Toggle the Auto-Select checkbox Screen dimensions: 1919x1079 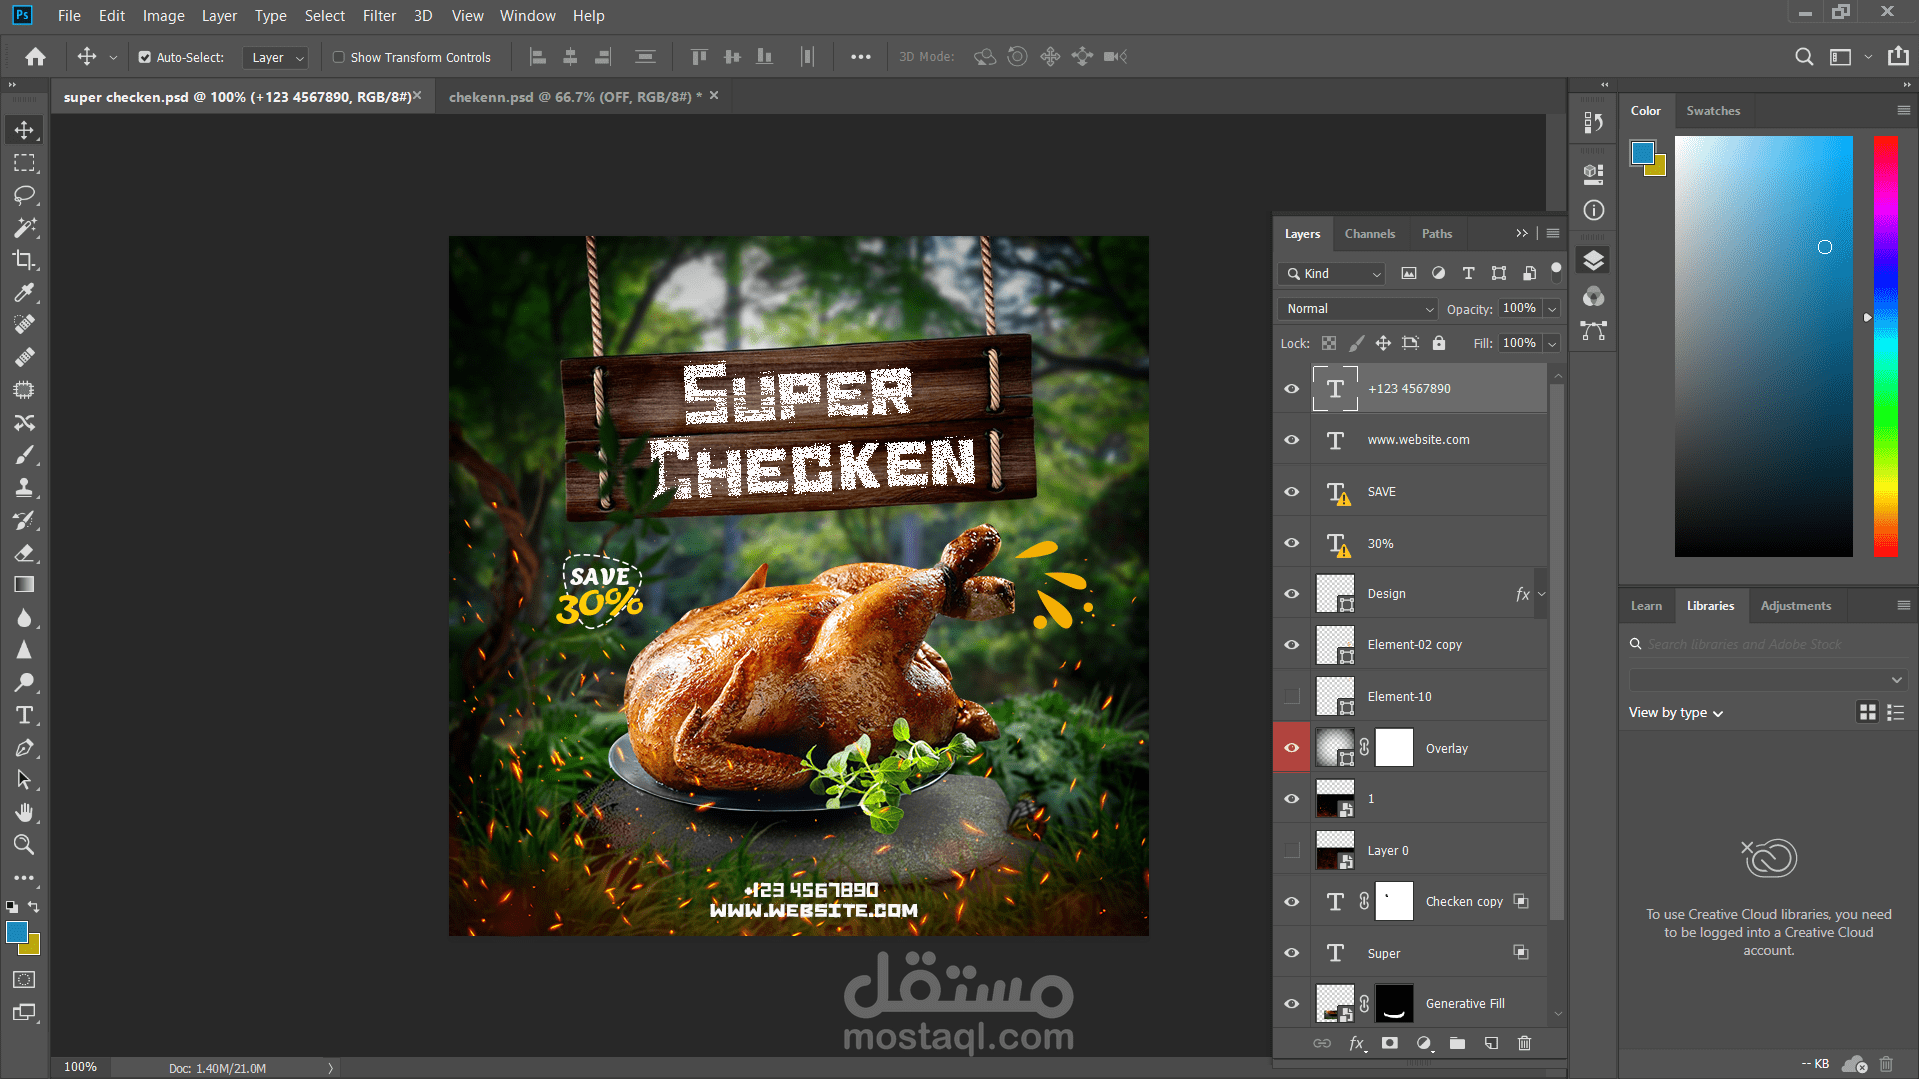coord(145,58)
